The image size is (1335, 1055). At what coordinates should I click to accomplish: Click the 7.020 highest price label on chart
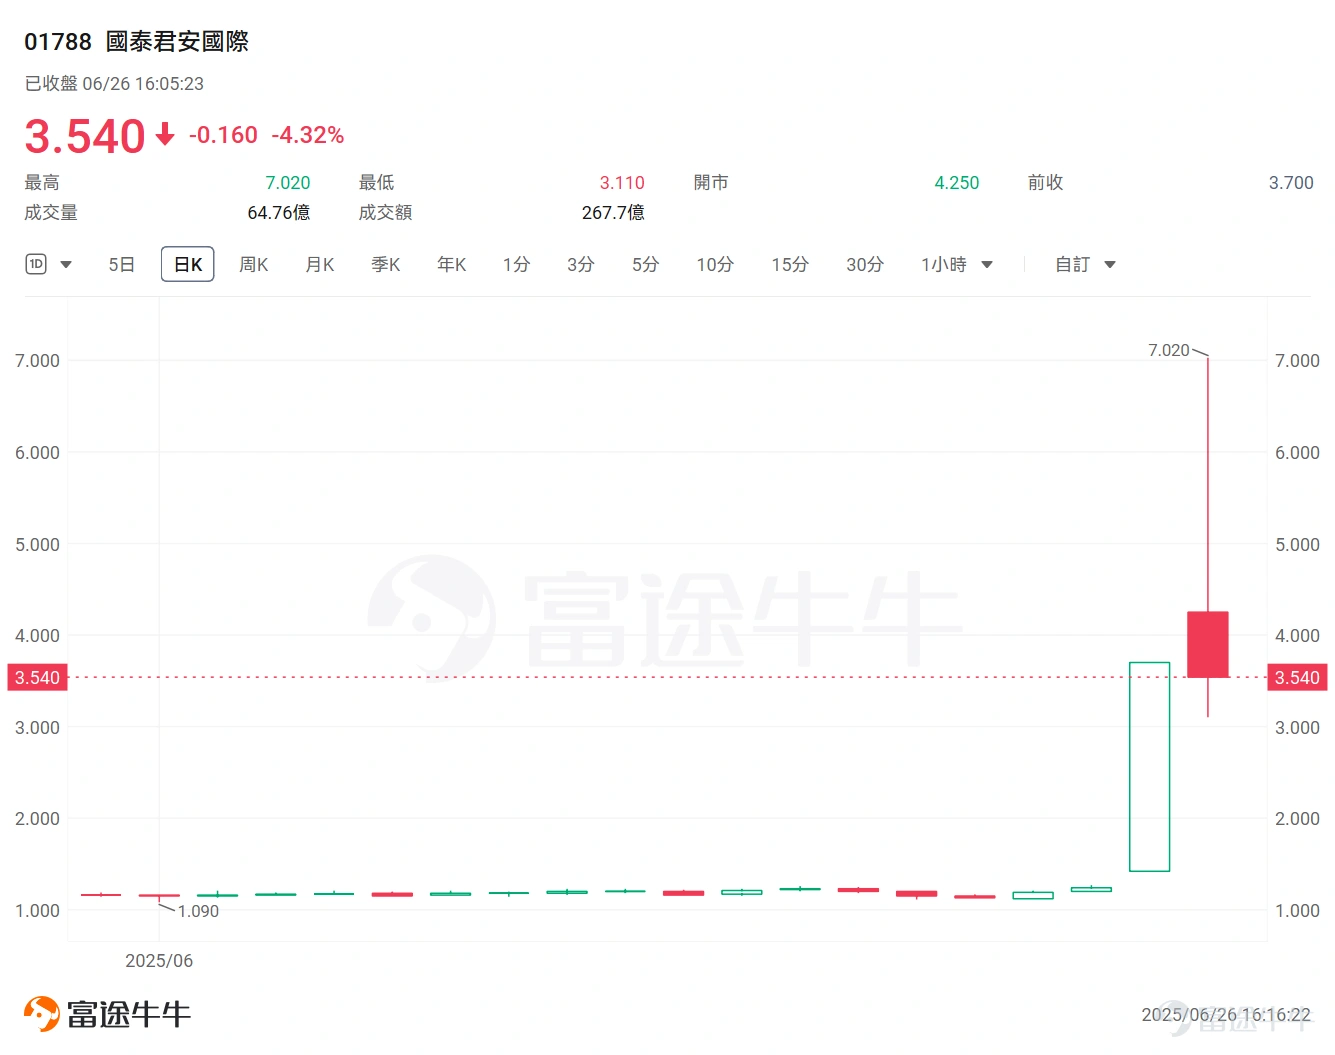pos(1167,351)
